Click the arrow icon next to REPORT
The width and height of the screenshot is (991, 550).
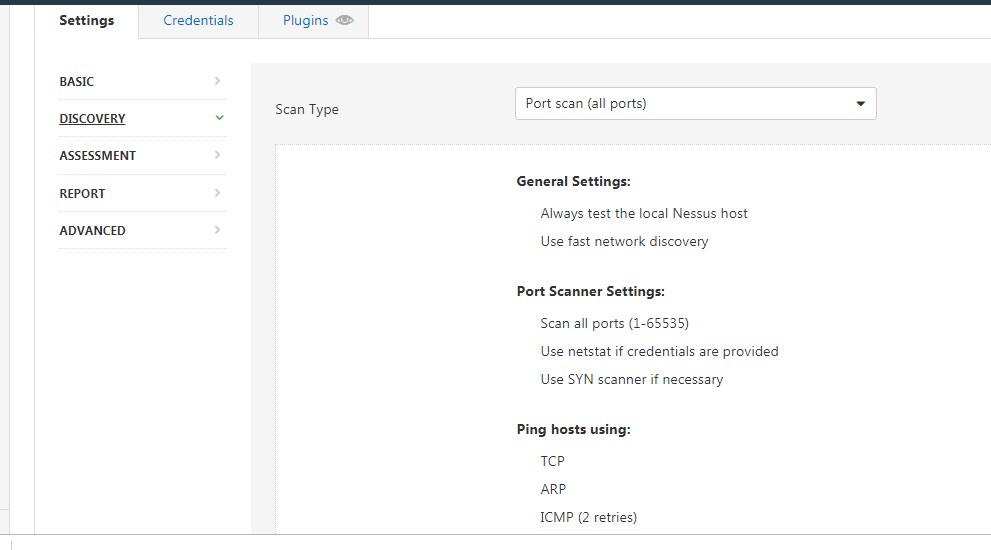click(x=218, y=193)
